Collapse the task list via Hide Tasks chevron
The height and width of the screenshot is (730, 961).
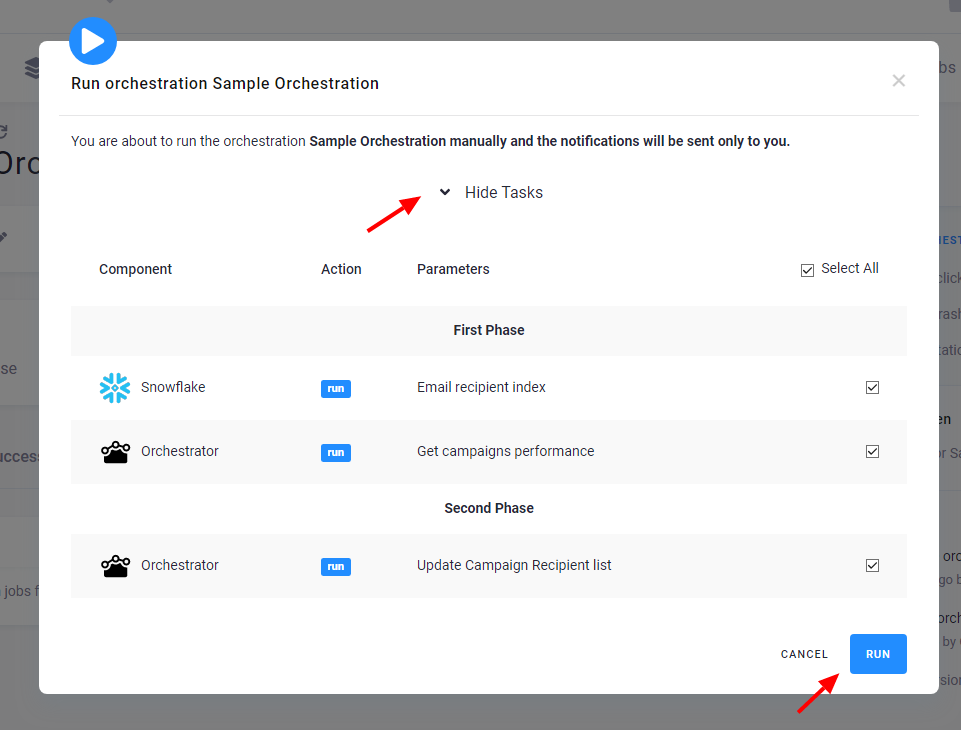[443, 192]
